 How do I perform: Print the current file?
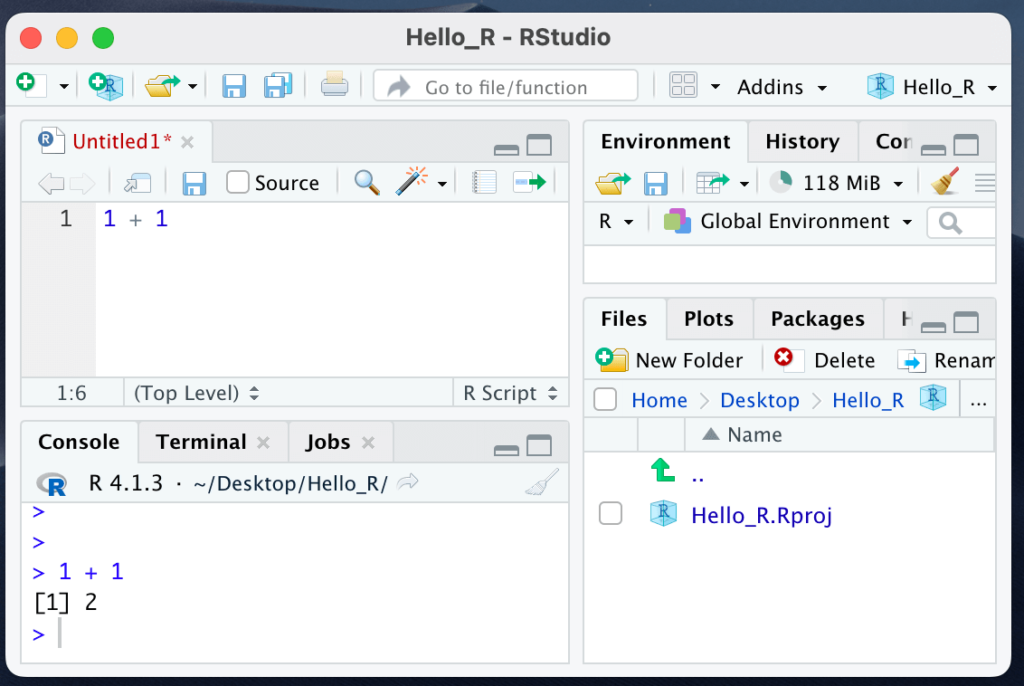[334, 86]
